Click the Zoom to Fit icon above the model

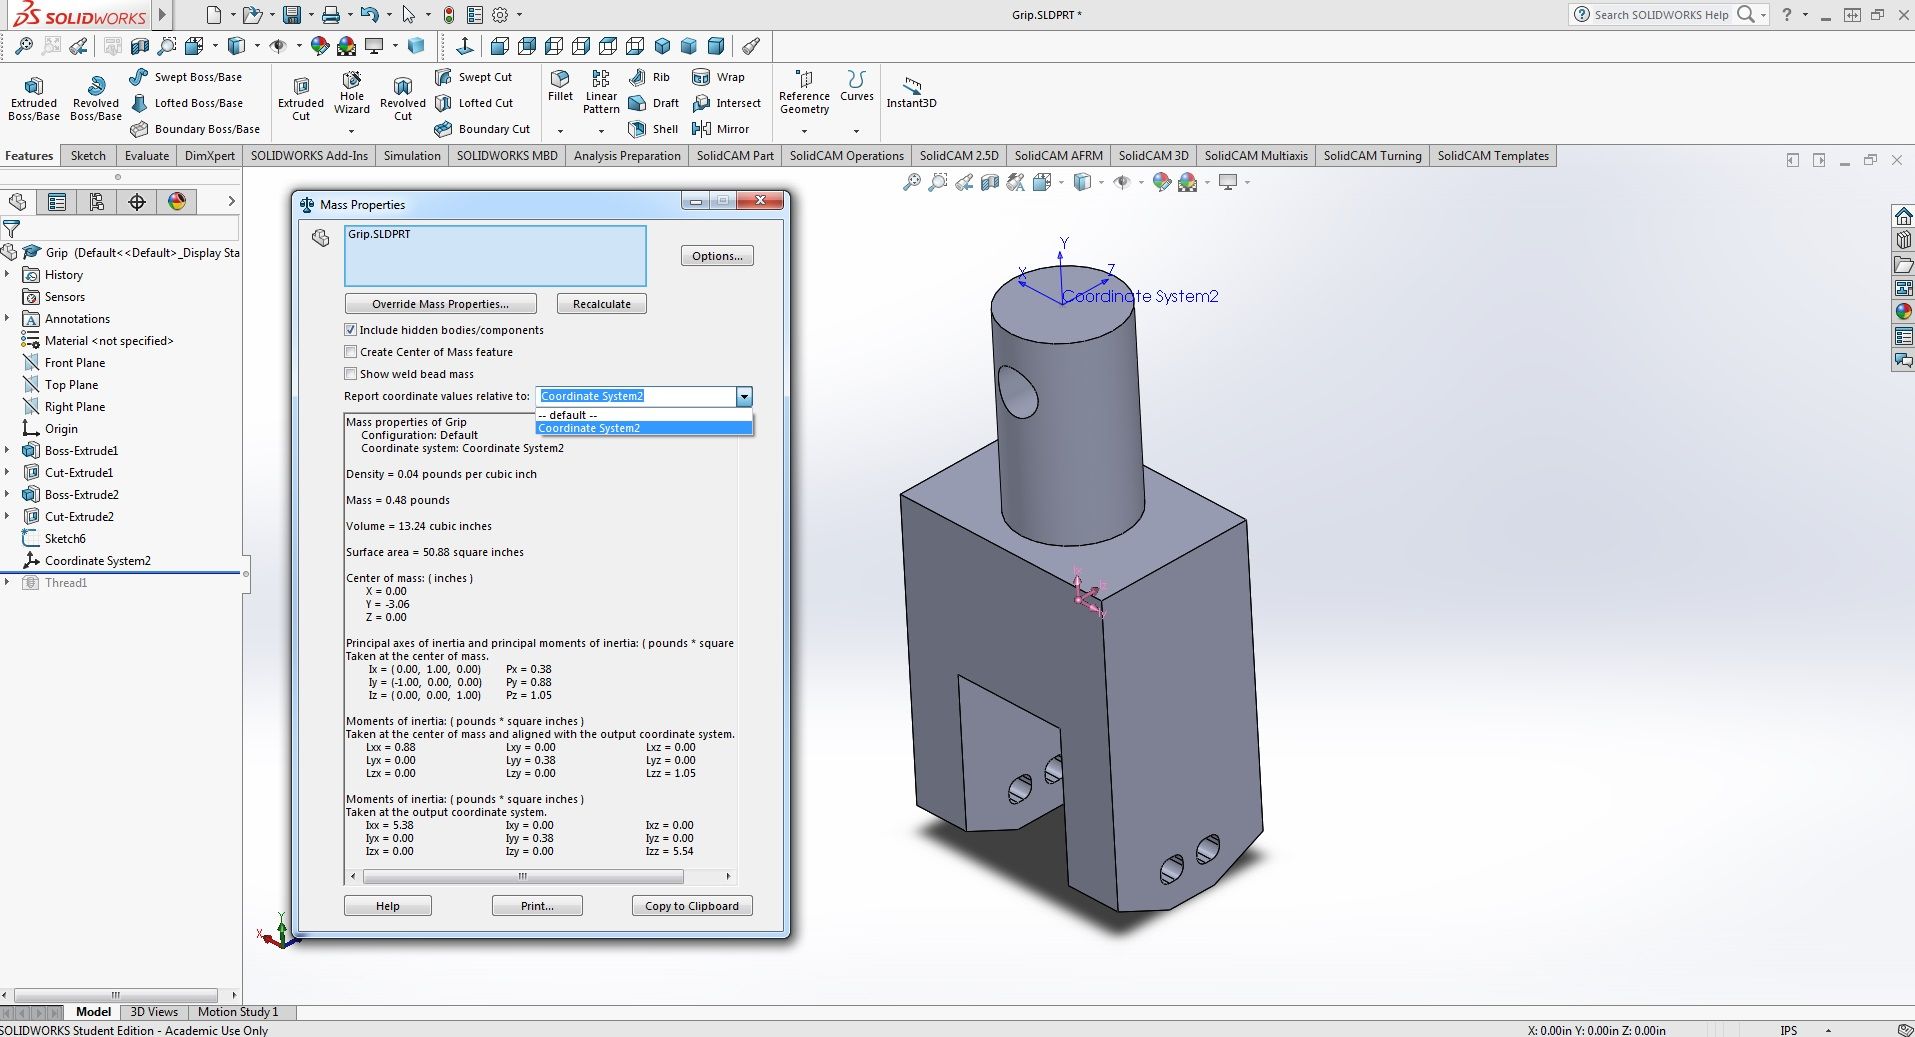[x=911, y=182]
